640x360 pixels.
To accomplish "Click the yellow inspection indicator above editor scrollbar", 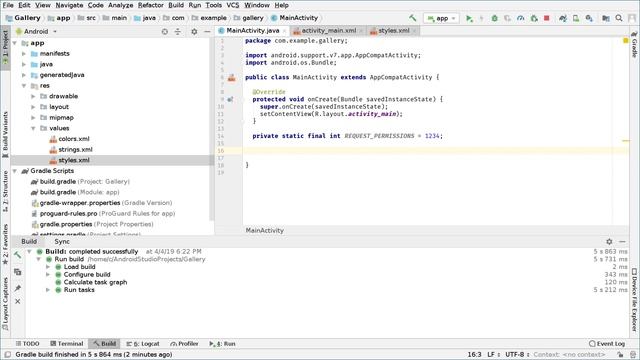I will 625,40.
